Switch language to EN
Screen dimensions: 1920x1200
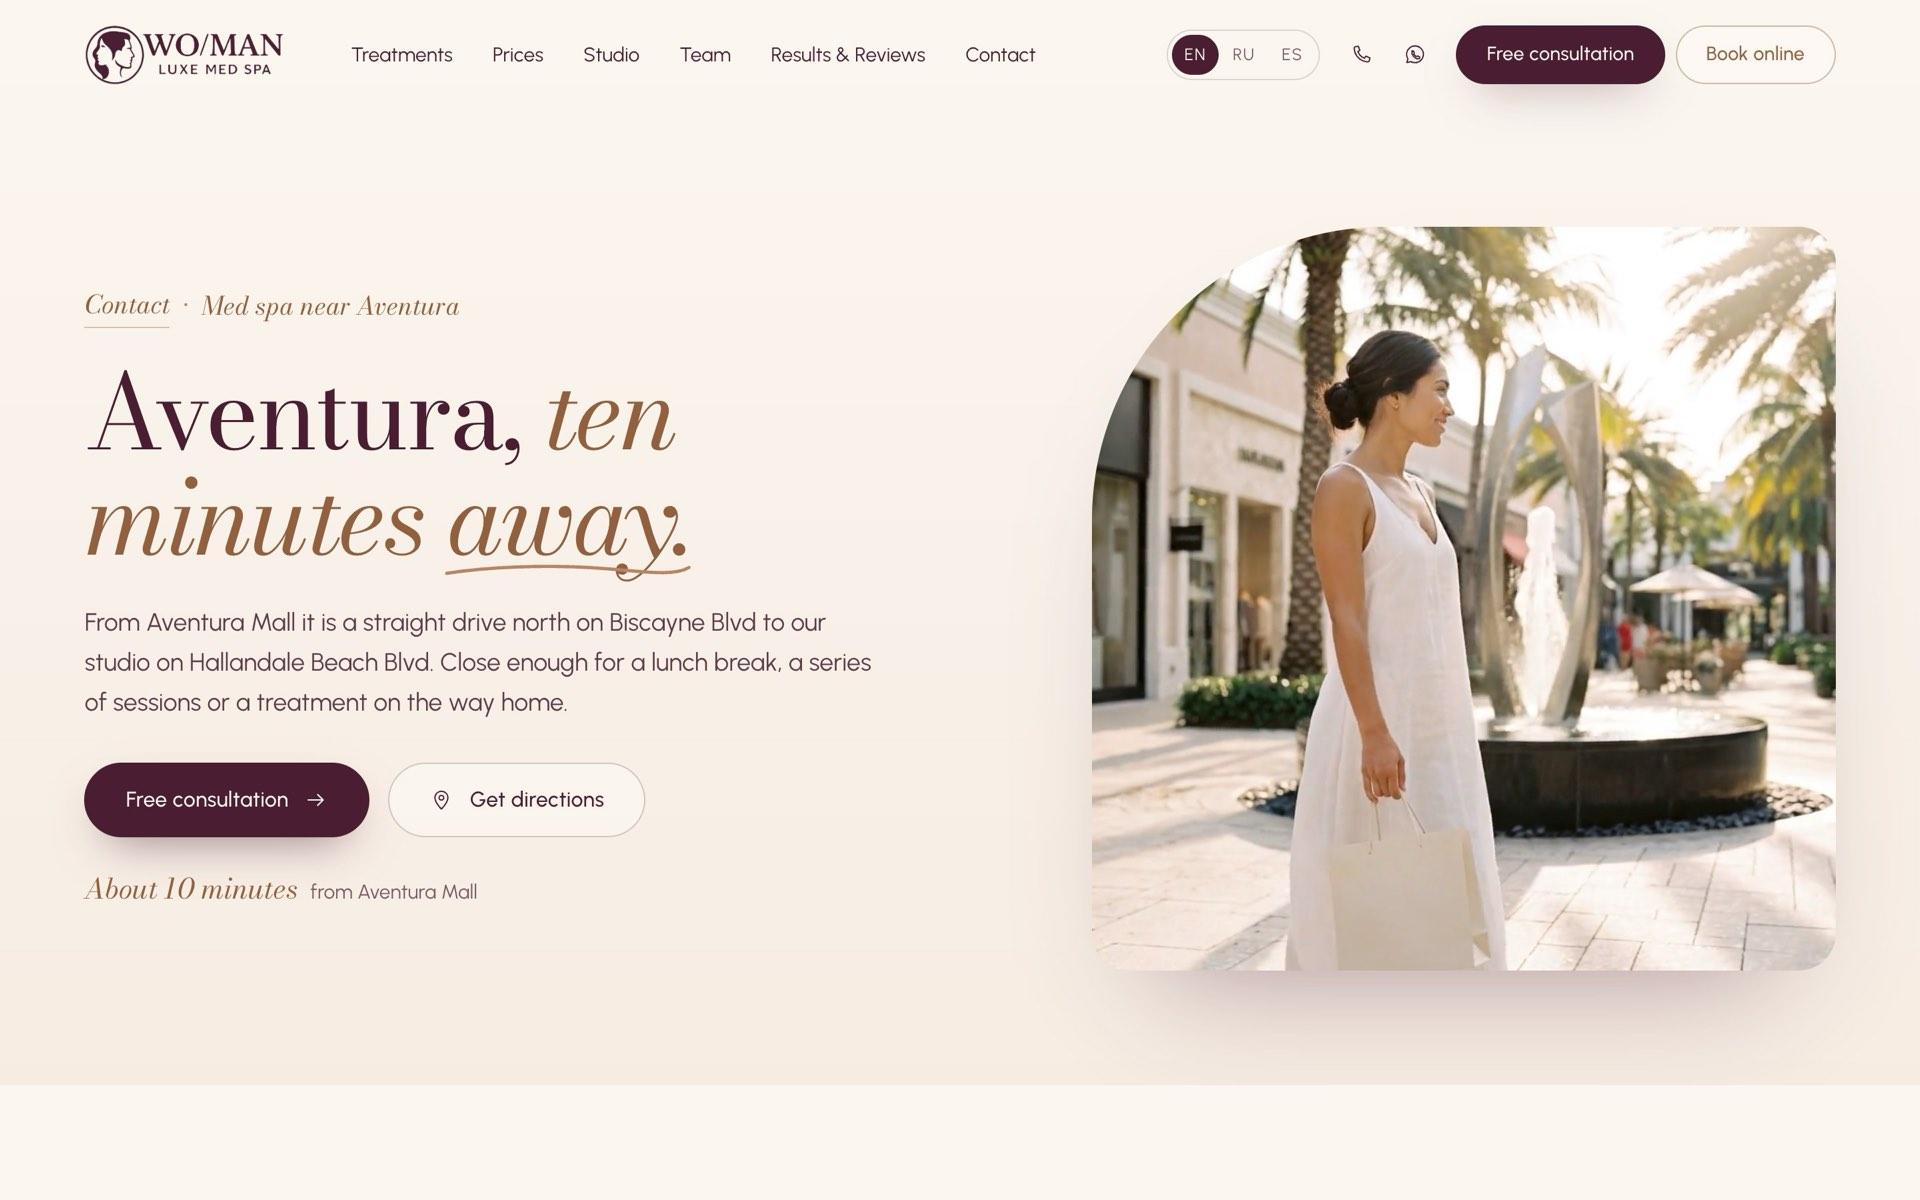1195,55
